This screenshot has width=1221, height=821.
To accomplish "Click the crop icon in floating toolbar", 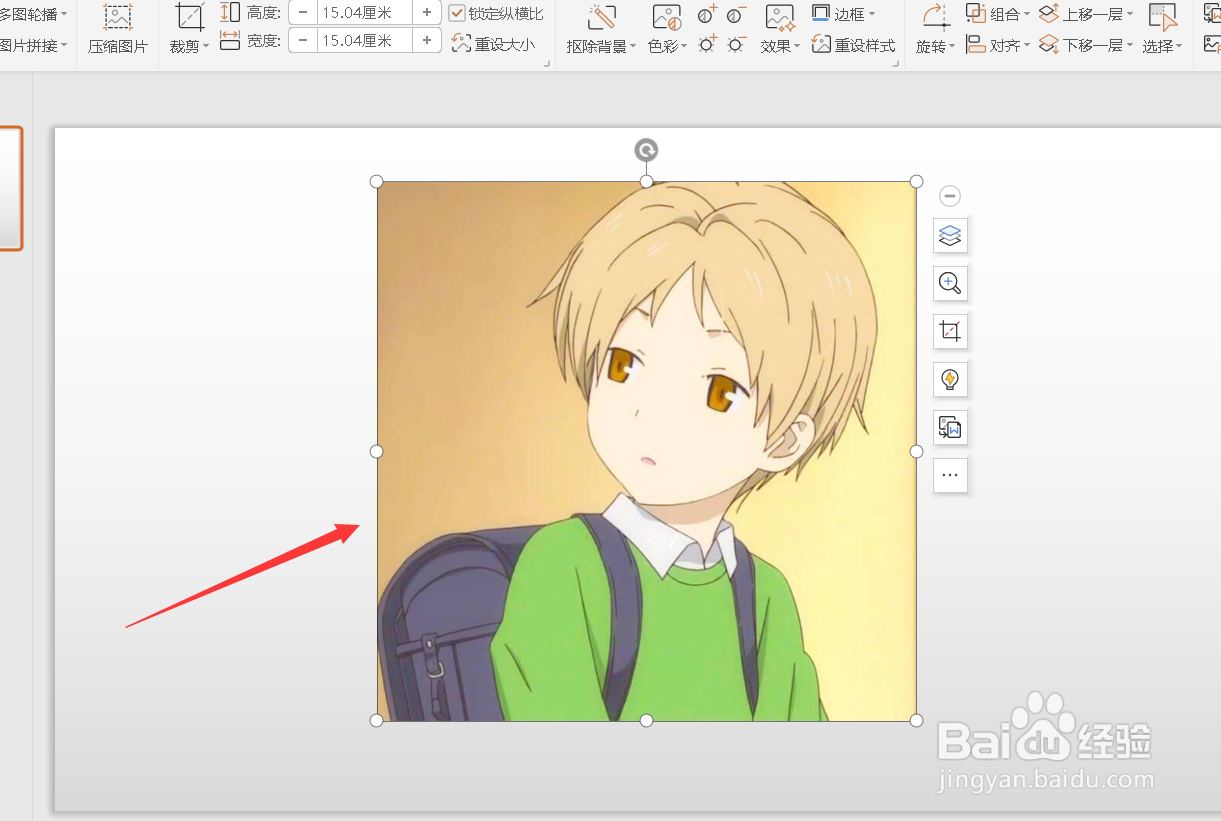I will click(950, 331).
